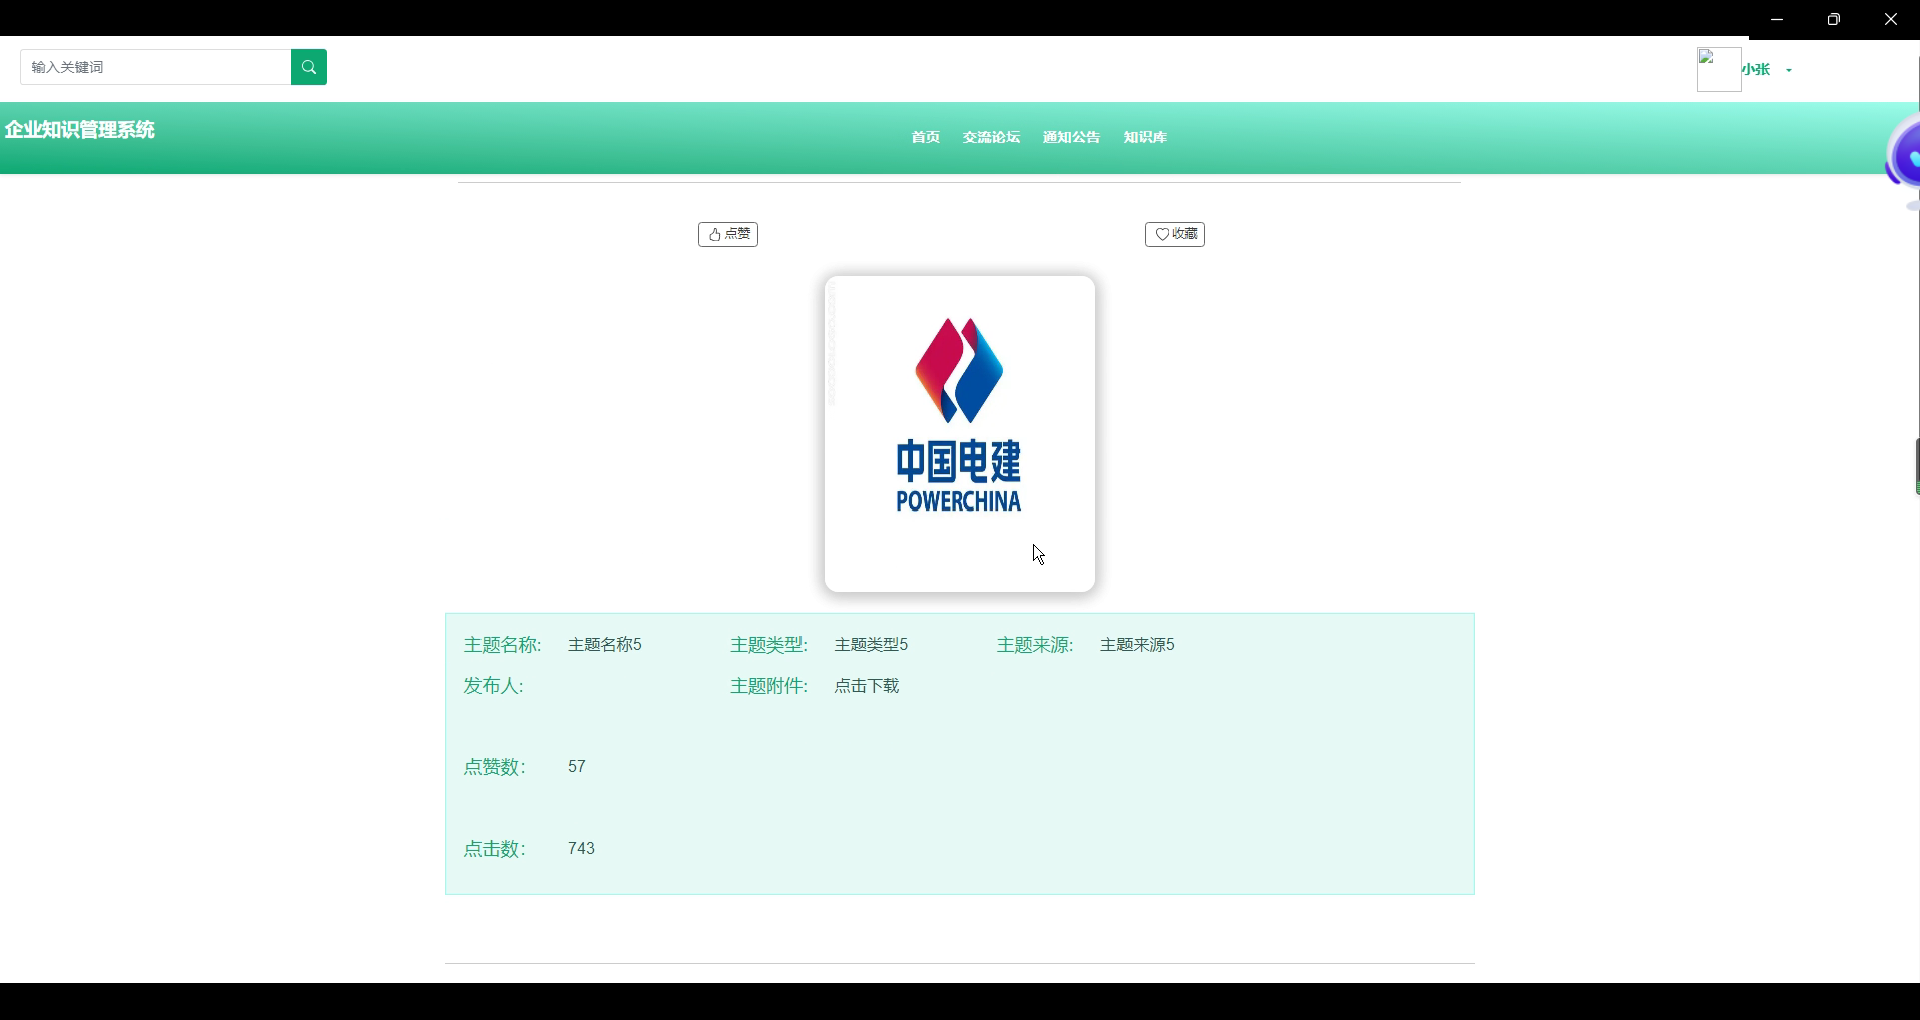Screen dimensions: 1920x1020
Task: Click the 企业知识管理系统 site title
Action: 80,130
